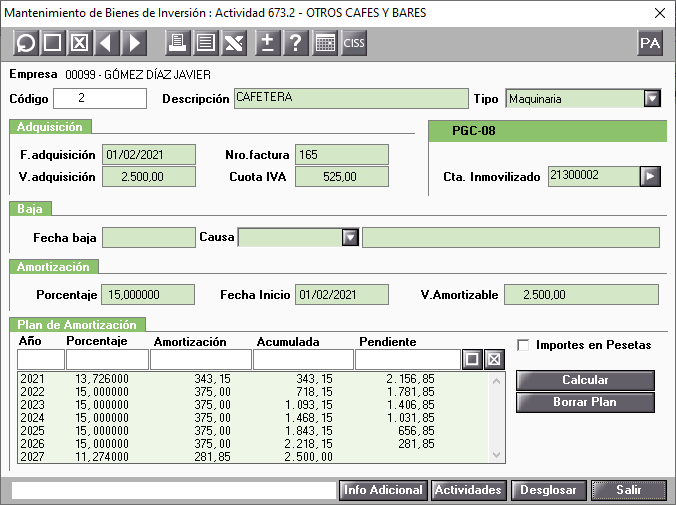Click the empty Fecha baja field

149,238
